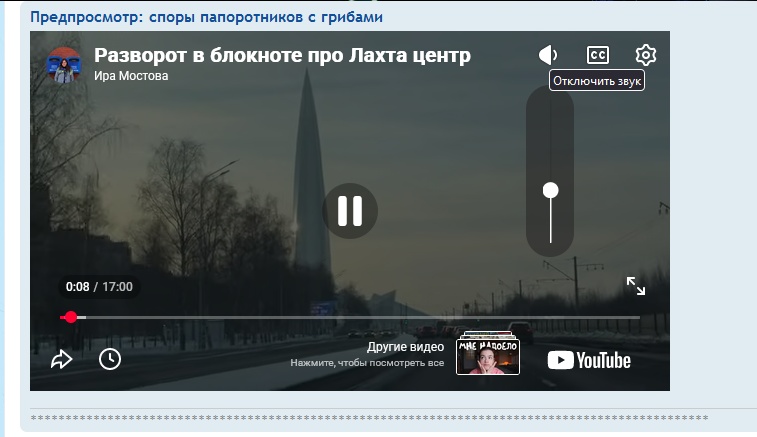Click the 0:08 / 17:00 time display
Image resolution: width=757 pixels, height=437 pixels.
pos(99,287)
